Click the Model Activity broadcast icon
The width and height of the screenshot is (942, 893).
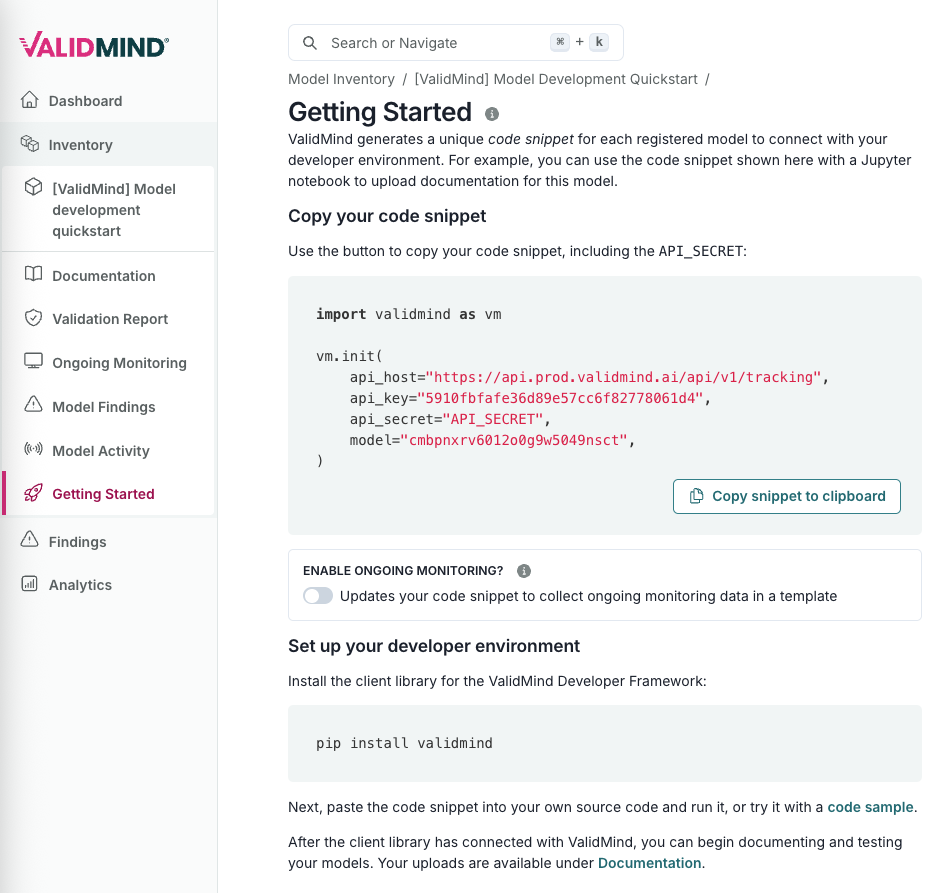tap(34, 450)
